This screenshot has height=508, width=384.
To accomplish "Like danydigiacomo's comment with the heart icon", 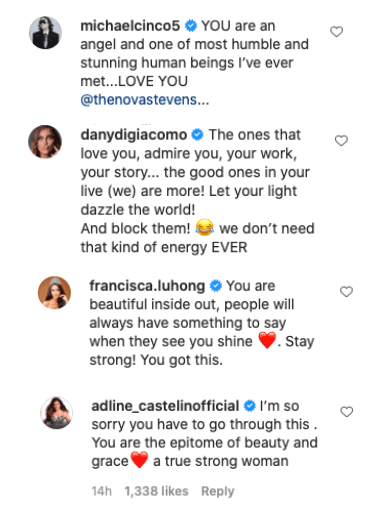I will click(341, 141).
